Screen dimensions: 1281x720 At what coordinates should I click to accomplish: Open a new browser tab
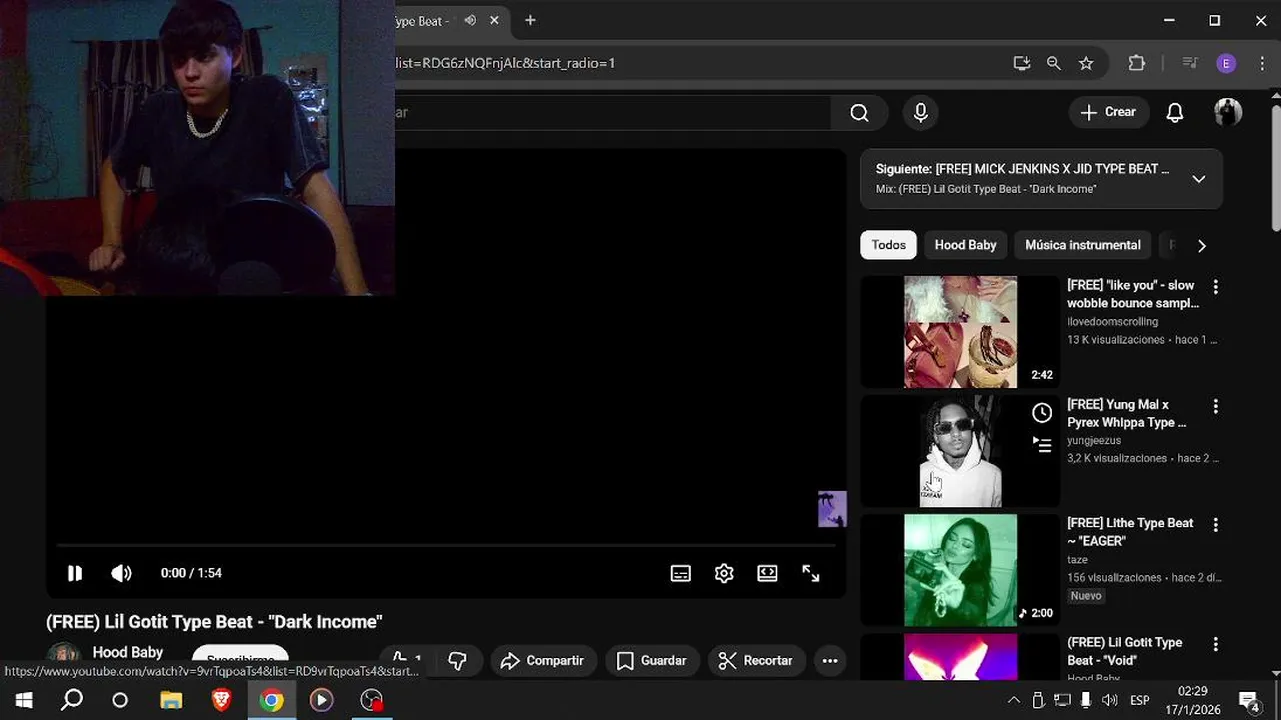coord(530,20)
